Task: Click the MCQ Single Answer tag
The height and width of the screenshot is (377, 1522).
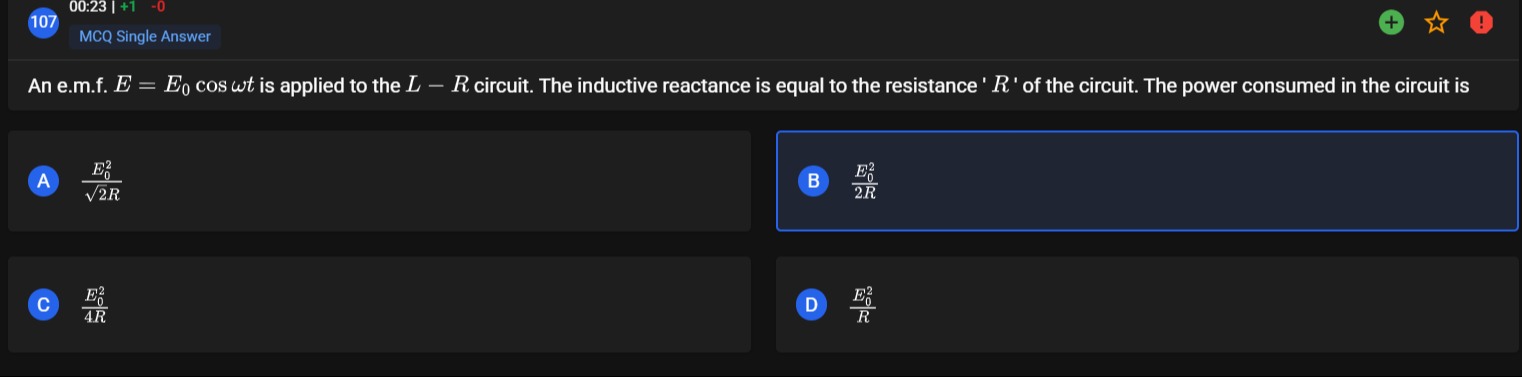Action: tap(145, 37)
